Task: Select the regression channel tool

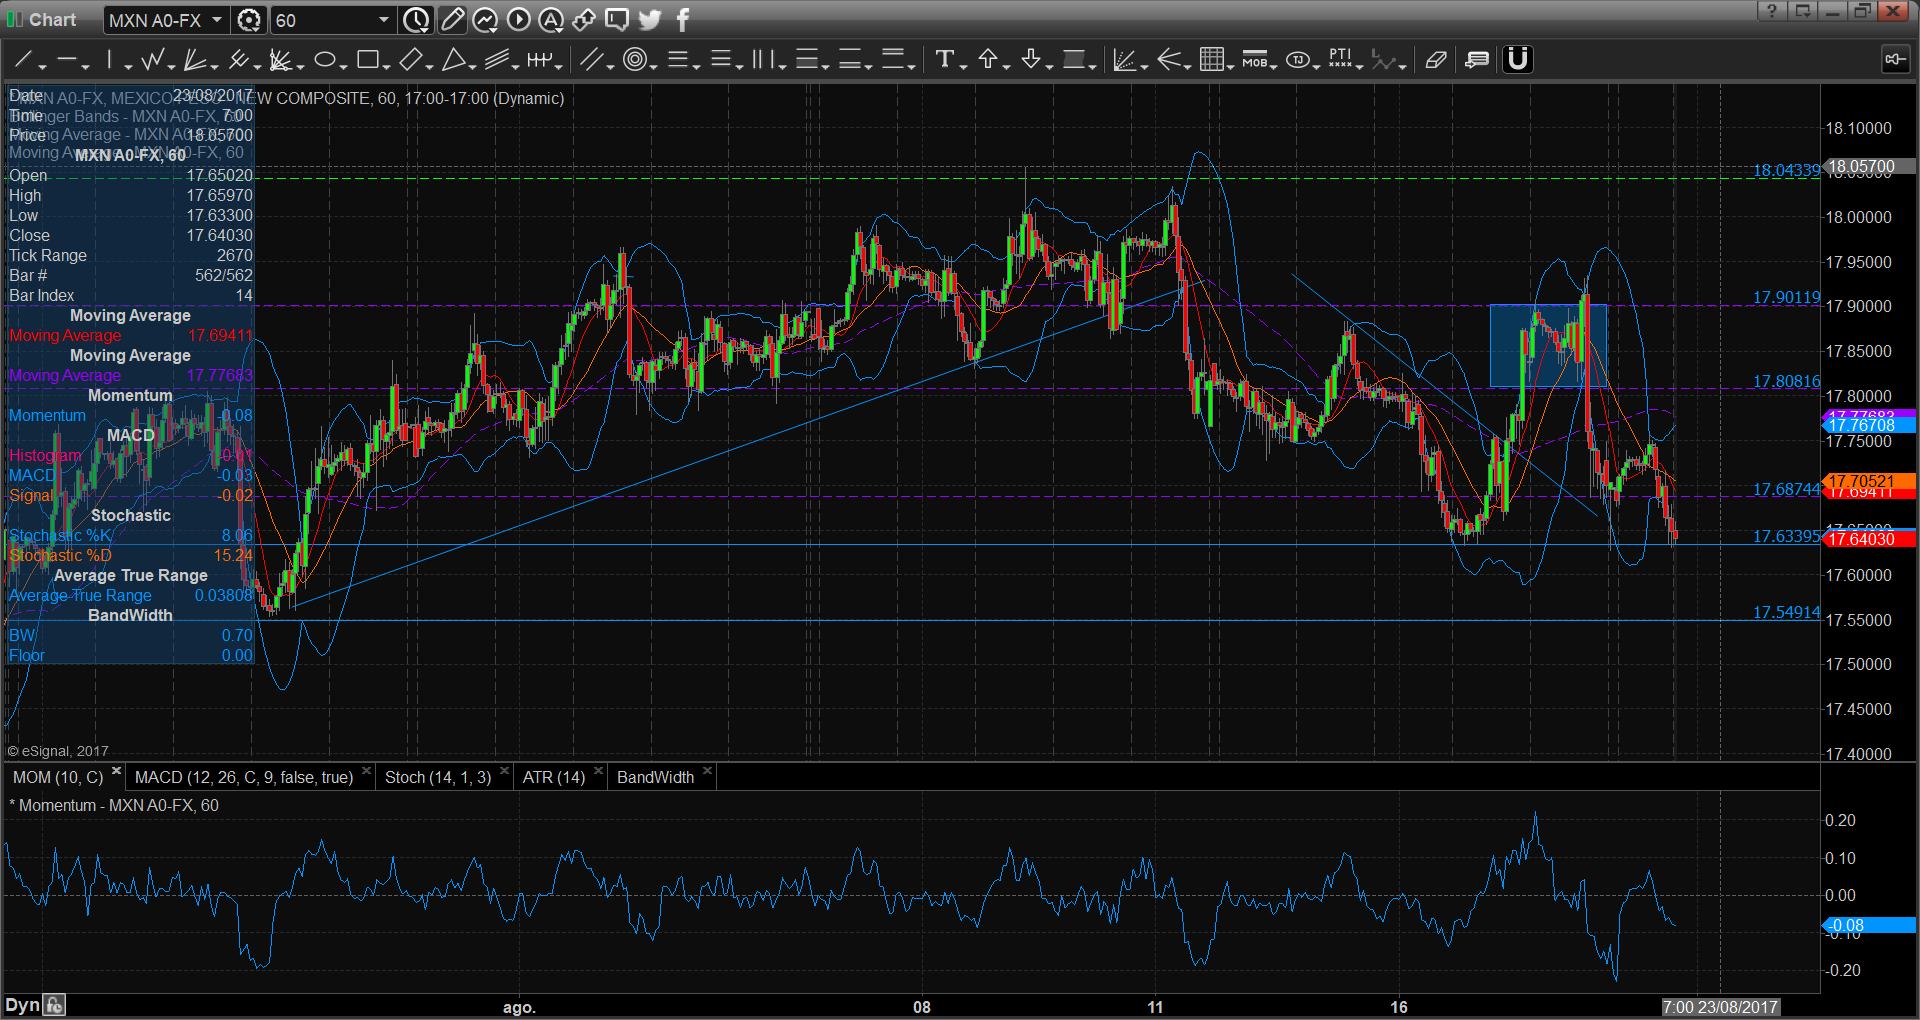Action: tap(591, 60)
